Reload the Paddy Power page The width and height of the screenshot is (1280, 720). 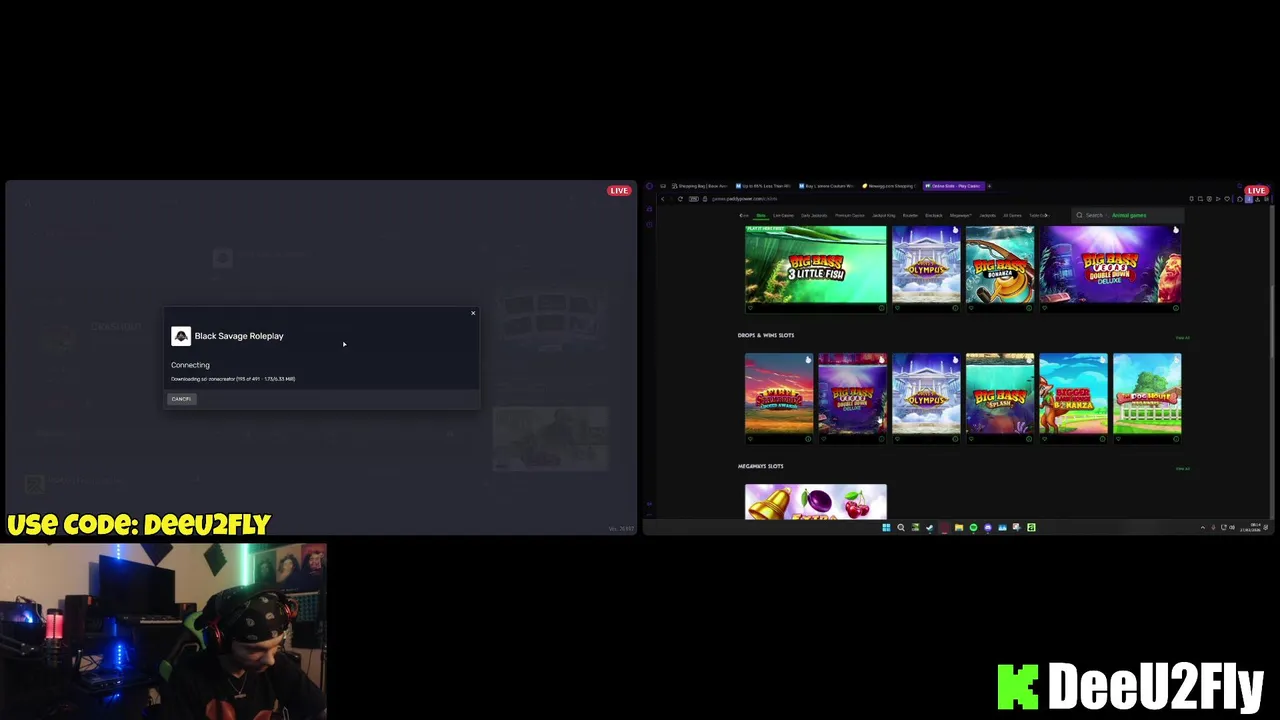click(680, 199)
